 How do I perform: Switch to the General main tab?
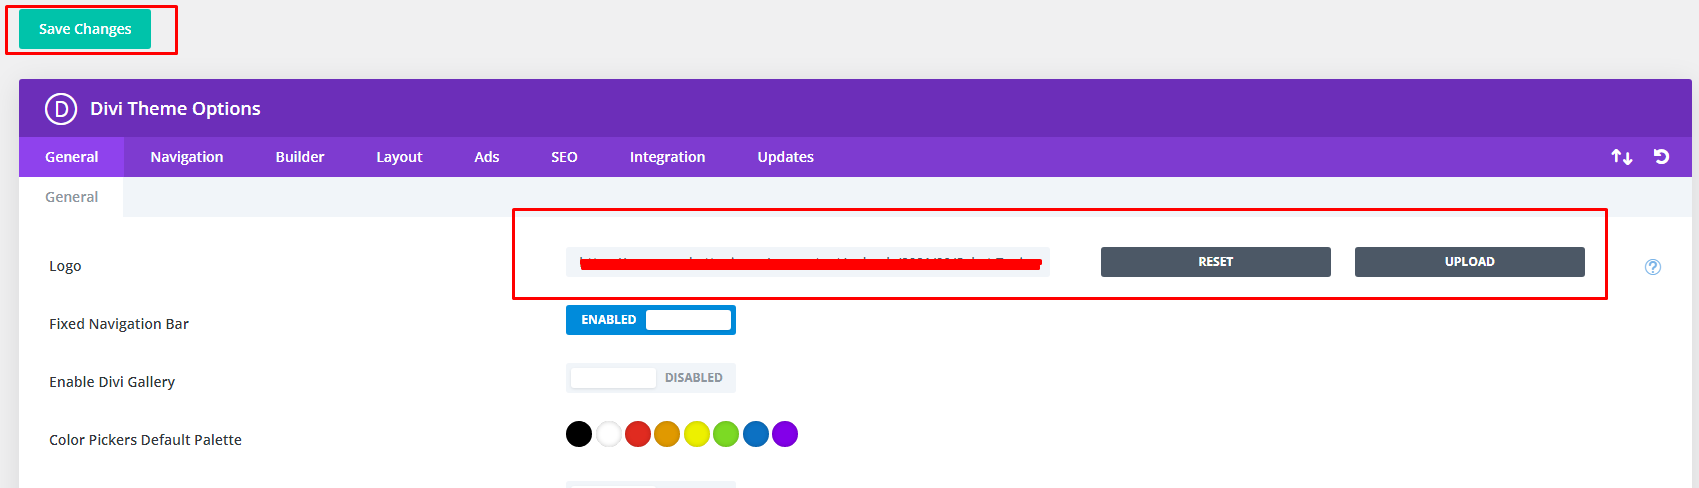[72, 157]
